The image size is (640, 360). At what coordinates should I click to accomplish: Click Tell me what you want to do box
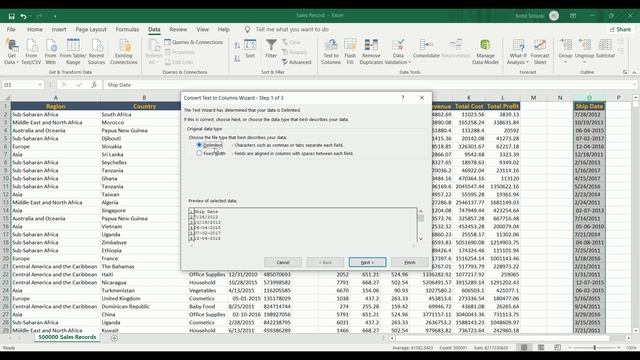click(x=292, y=29)
